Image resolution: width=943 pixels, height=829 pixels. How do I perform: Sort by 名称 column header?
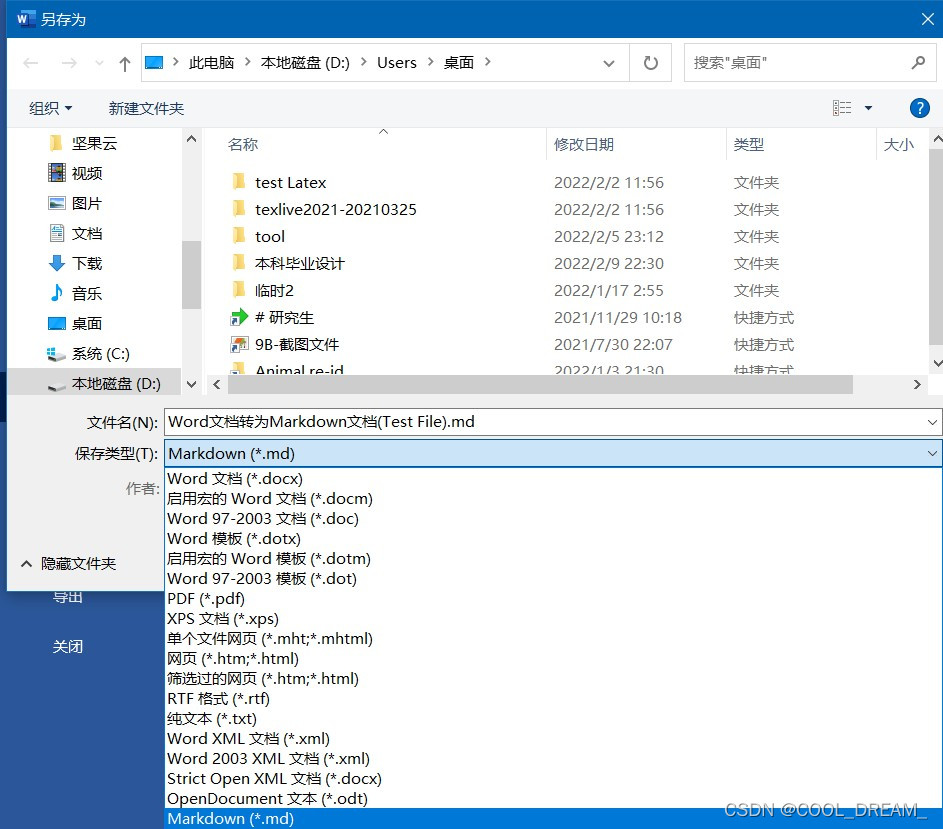[243, 144]
